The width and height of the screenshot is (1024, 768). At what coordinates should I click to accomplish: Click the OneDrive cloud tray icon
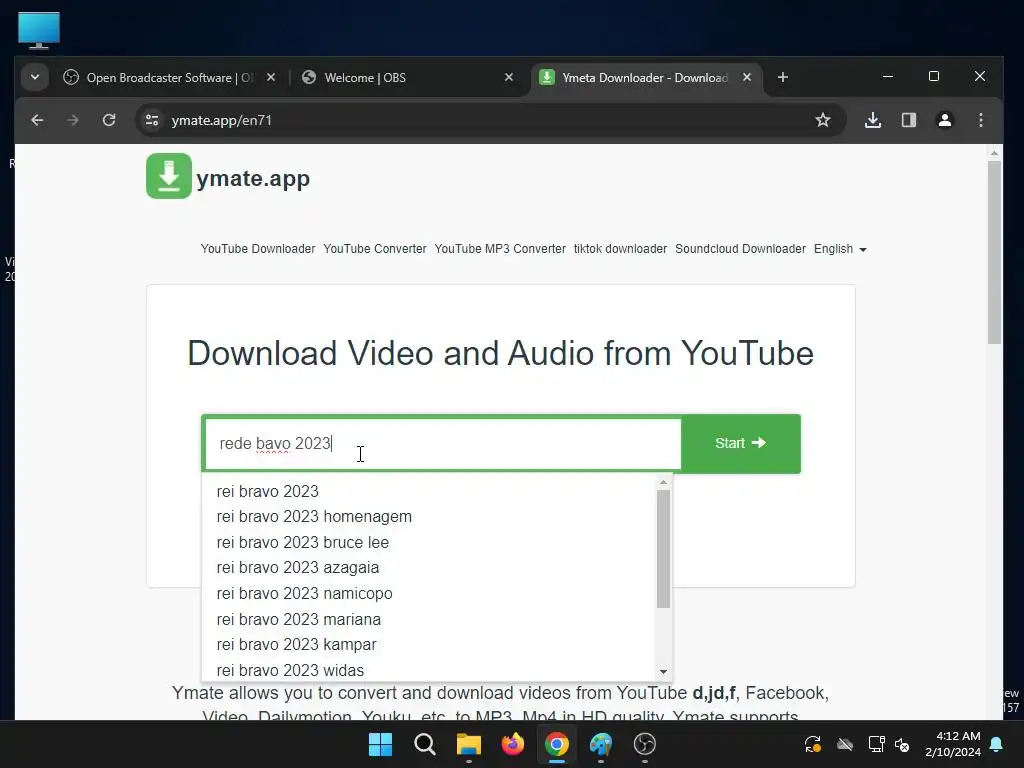[x=845, y=744]
